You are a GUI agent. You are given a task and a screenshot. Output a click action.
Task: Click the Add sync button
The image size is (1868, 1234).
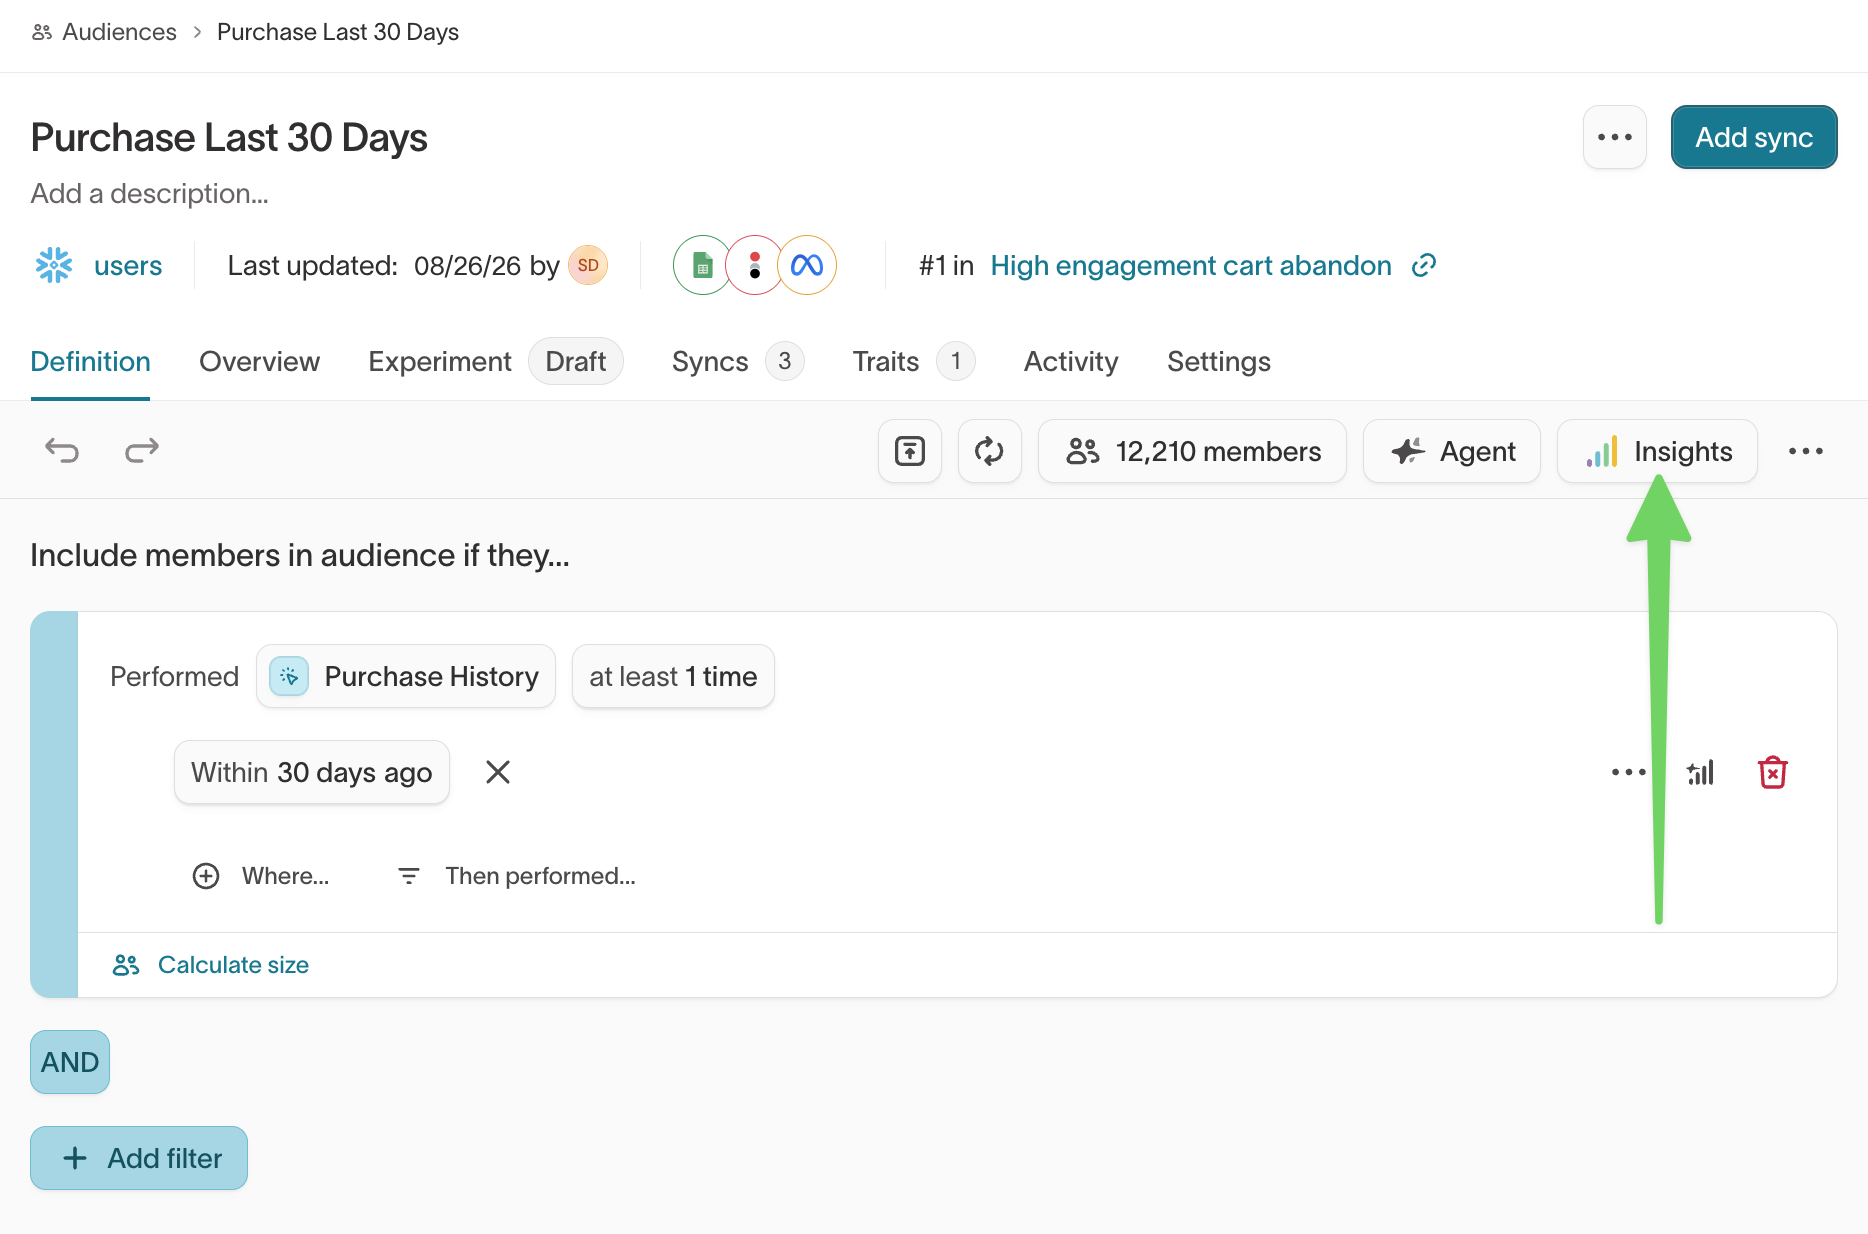1754,137
